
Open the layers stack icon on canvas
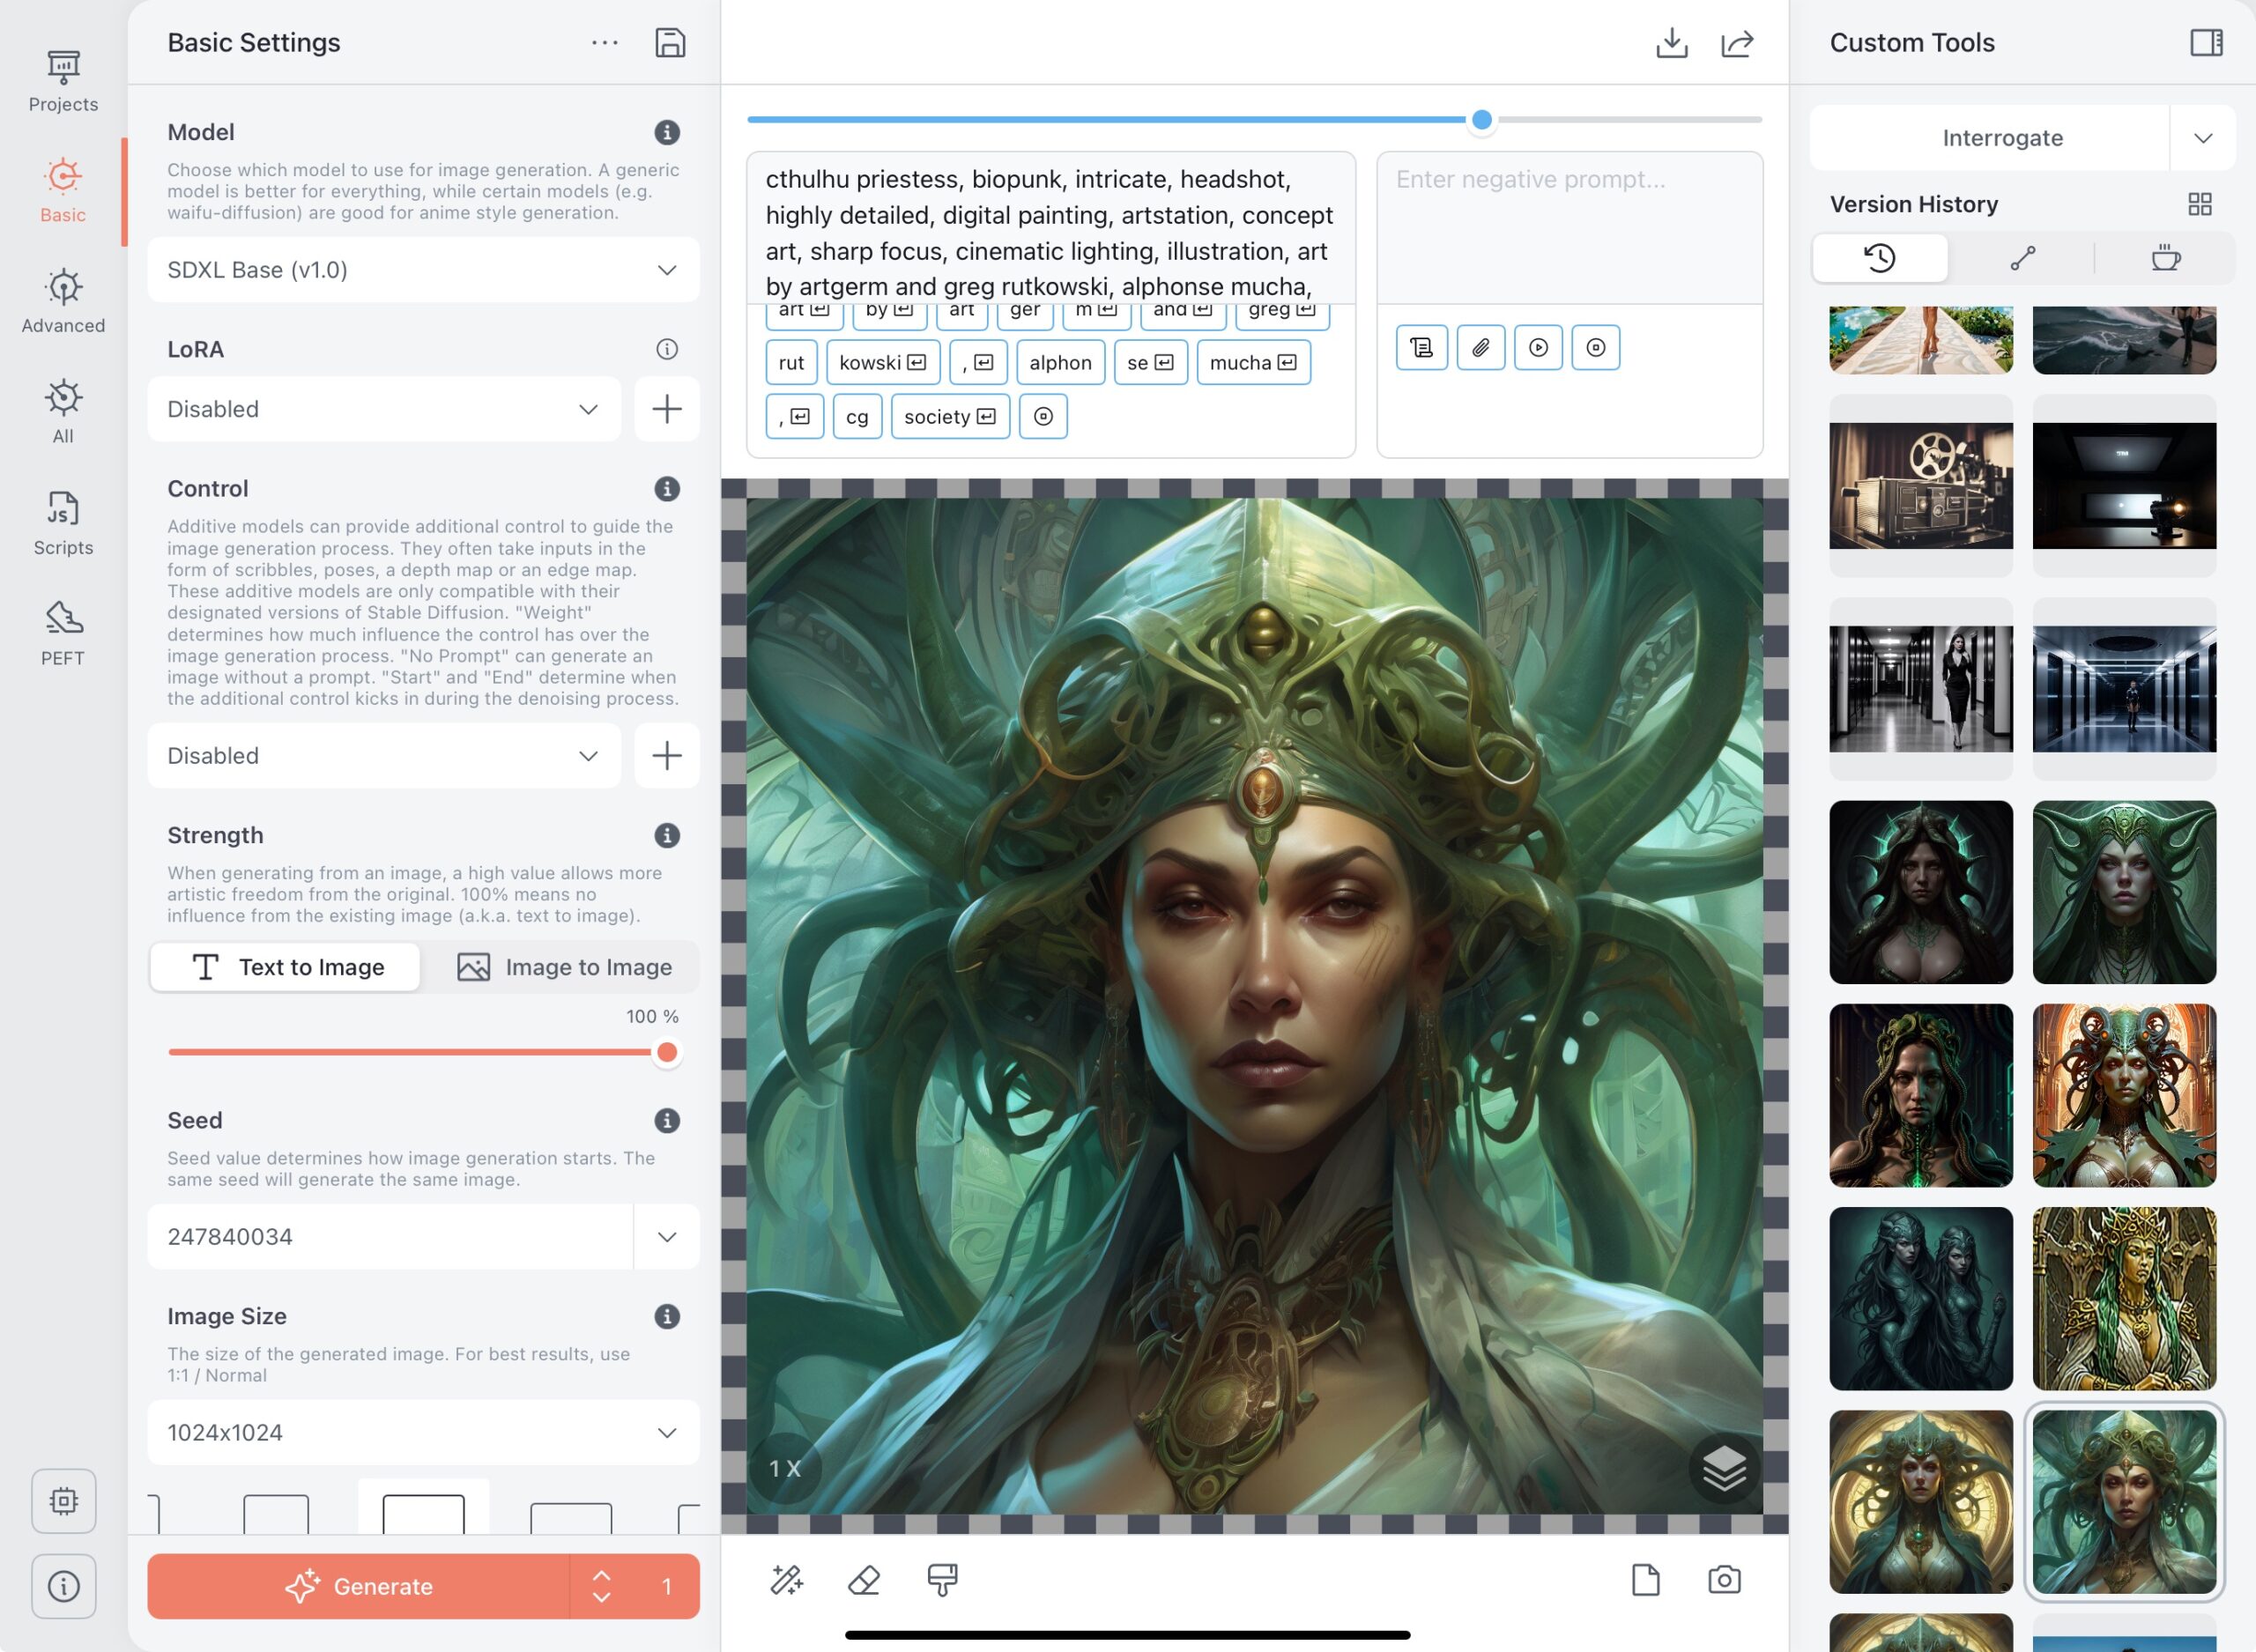[x=1724, y=1468]
